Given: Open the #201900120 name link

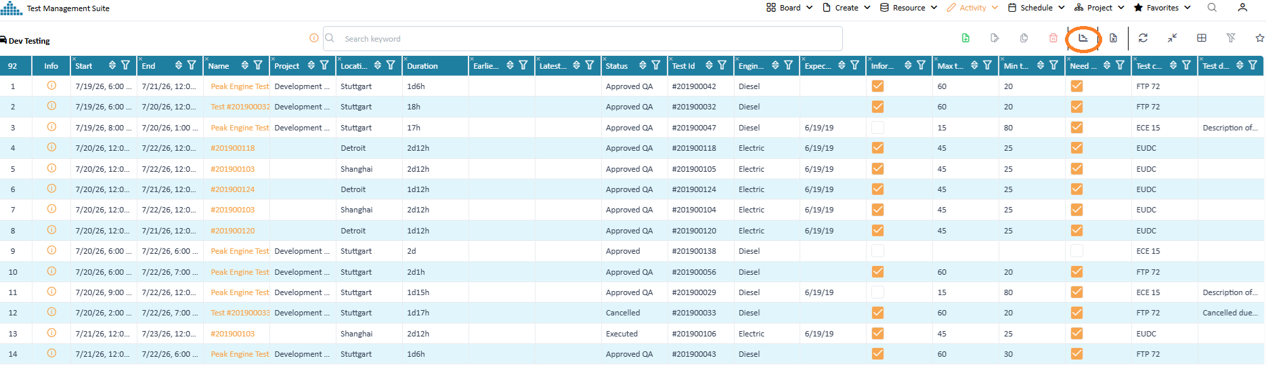Looking at the screenshot, I should [x=232, y=231].
